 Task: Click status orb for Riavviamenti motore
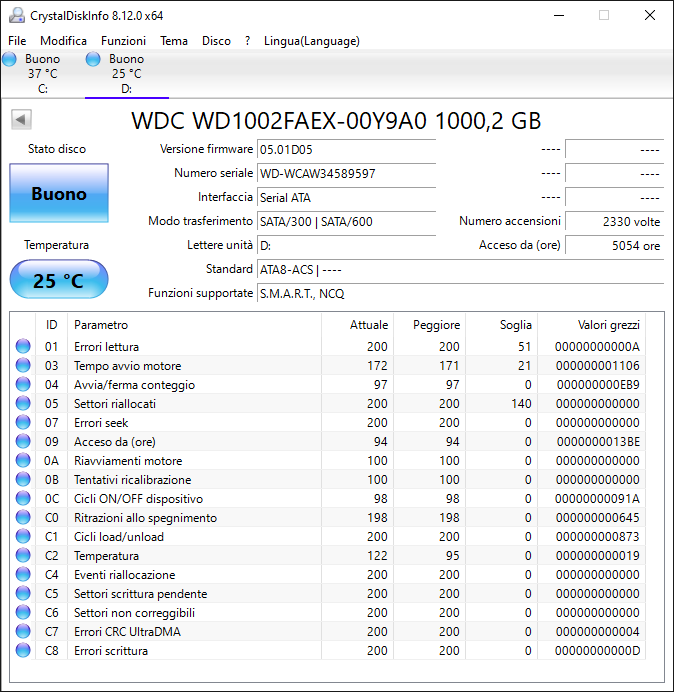(x=23, y=460)
